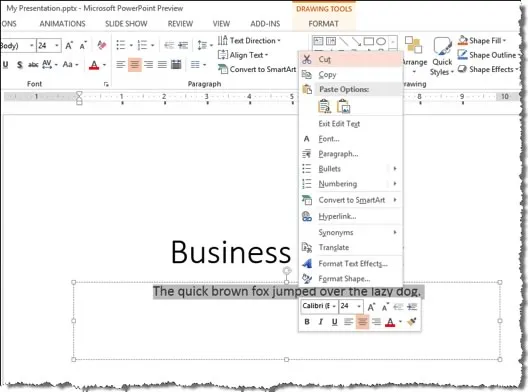Decrease list level in ribbon
Viewport: 528px width, 392px height.
point(169,45)
